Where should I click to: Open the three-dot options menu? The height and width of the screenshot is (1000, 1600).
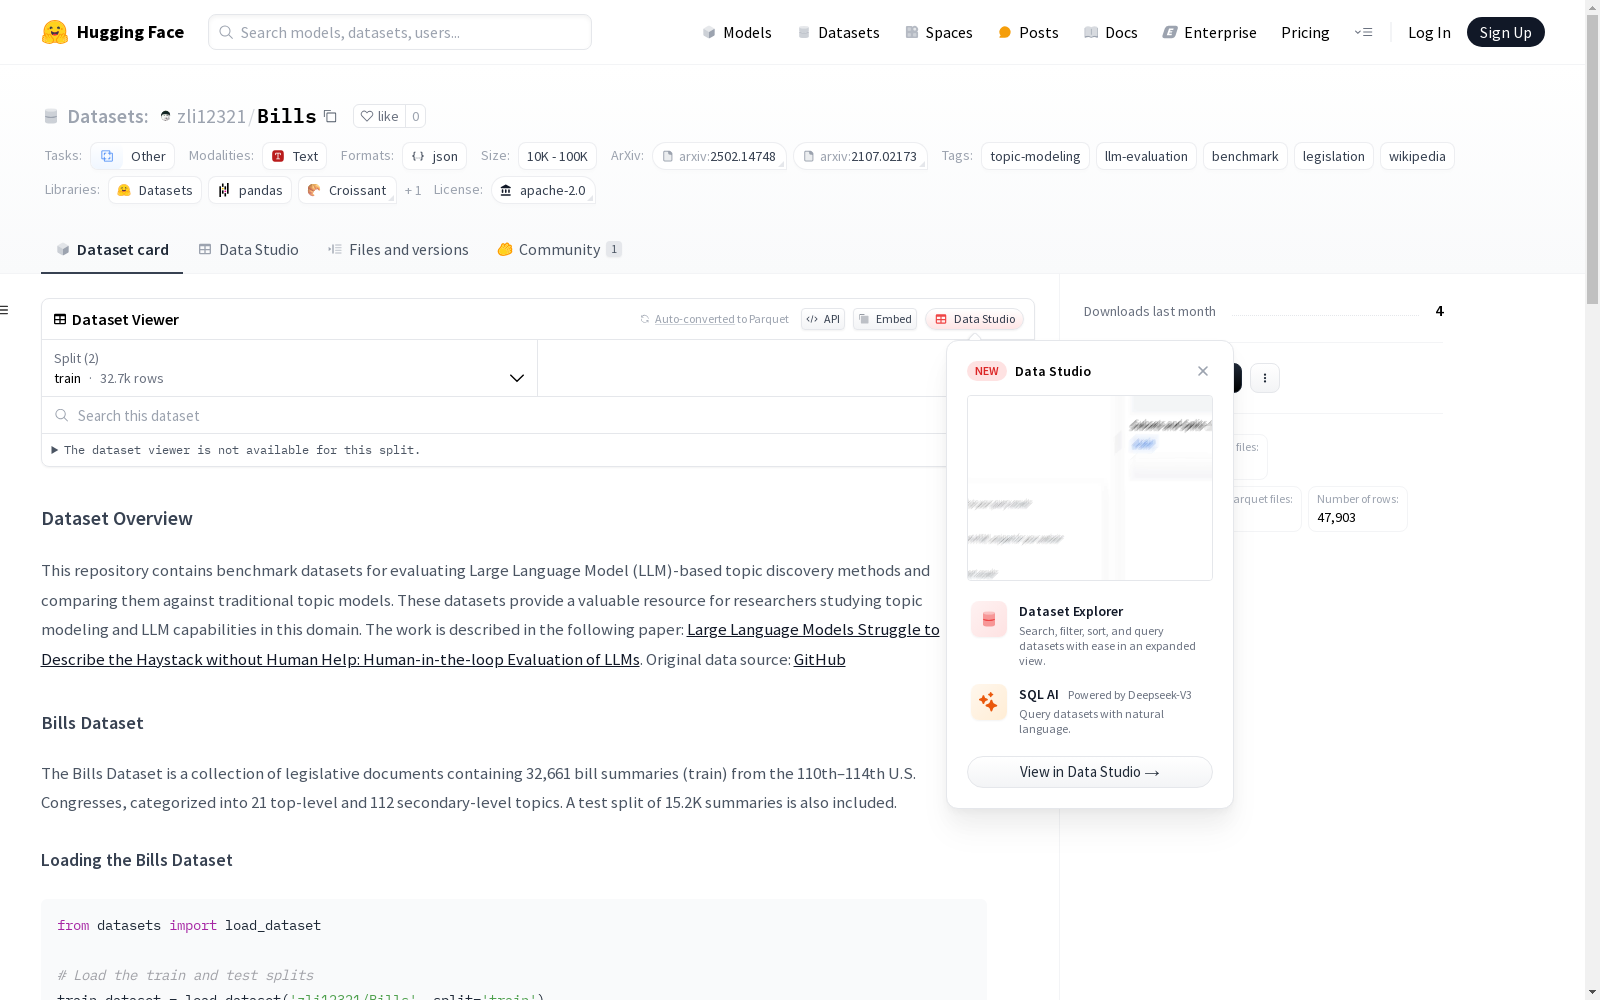[1265, 378]
